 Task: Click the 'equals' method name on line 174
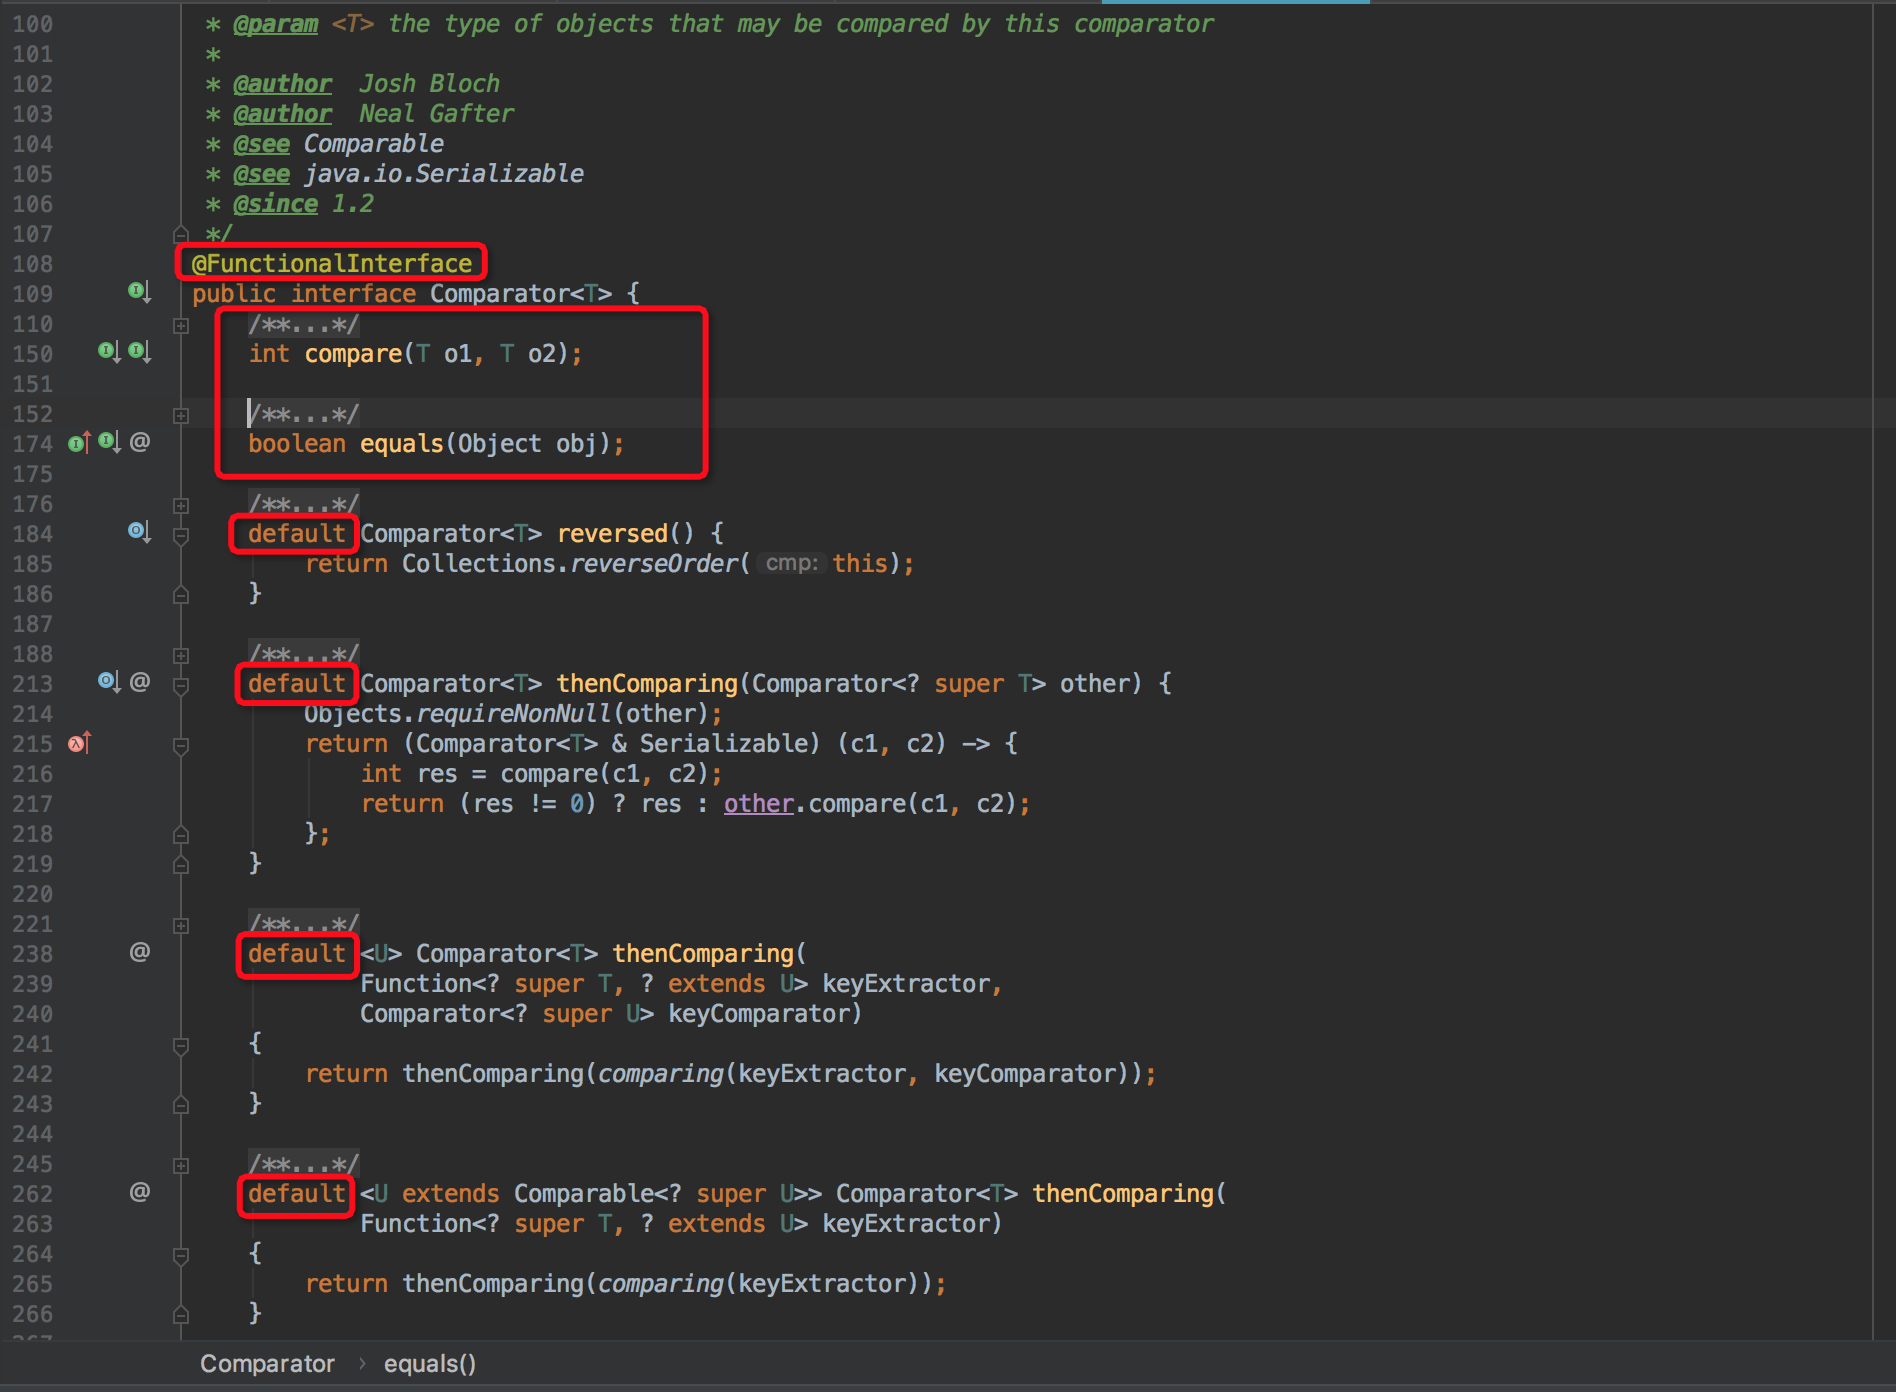point(402,444)
